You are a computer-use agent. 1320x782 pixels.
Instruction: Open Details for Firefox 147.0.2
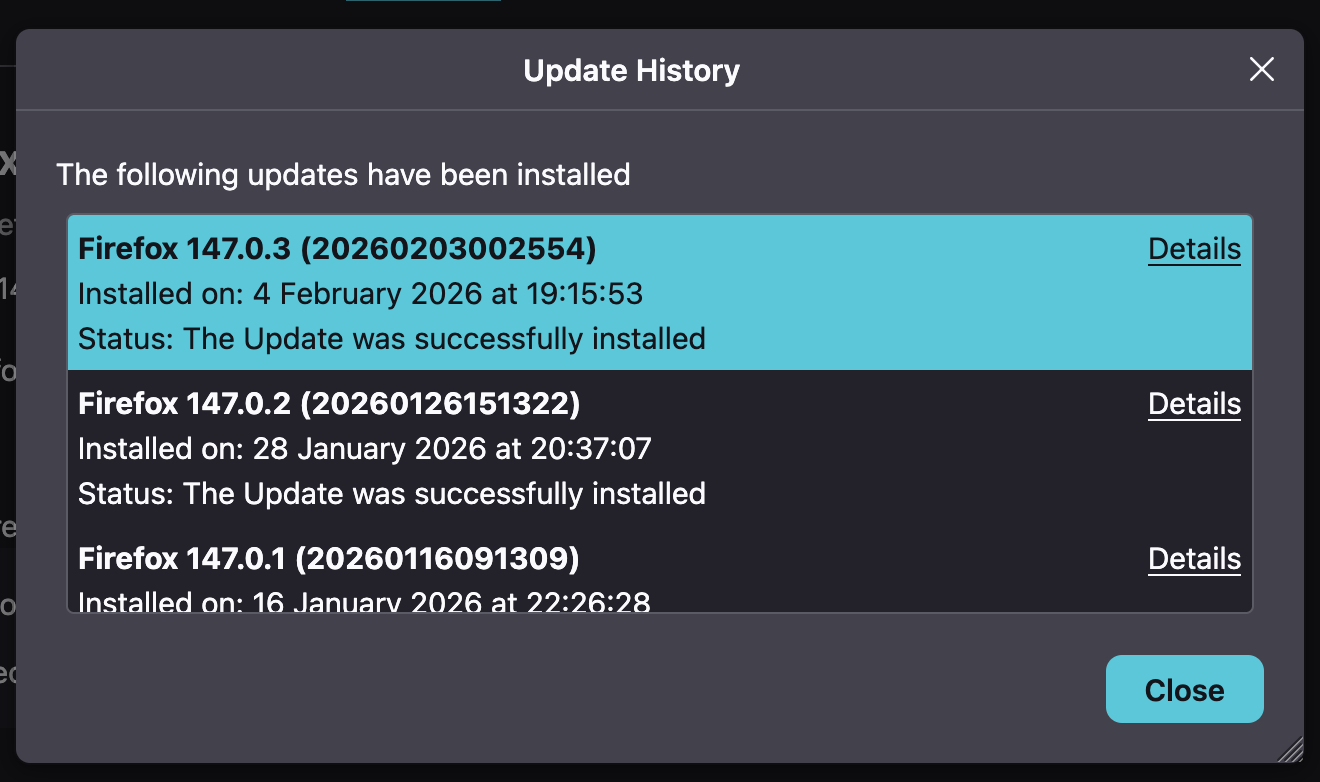pos(1194,404)
